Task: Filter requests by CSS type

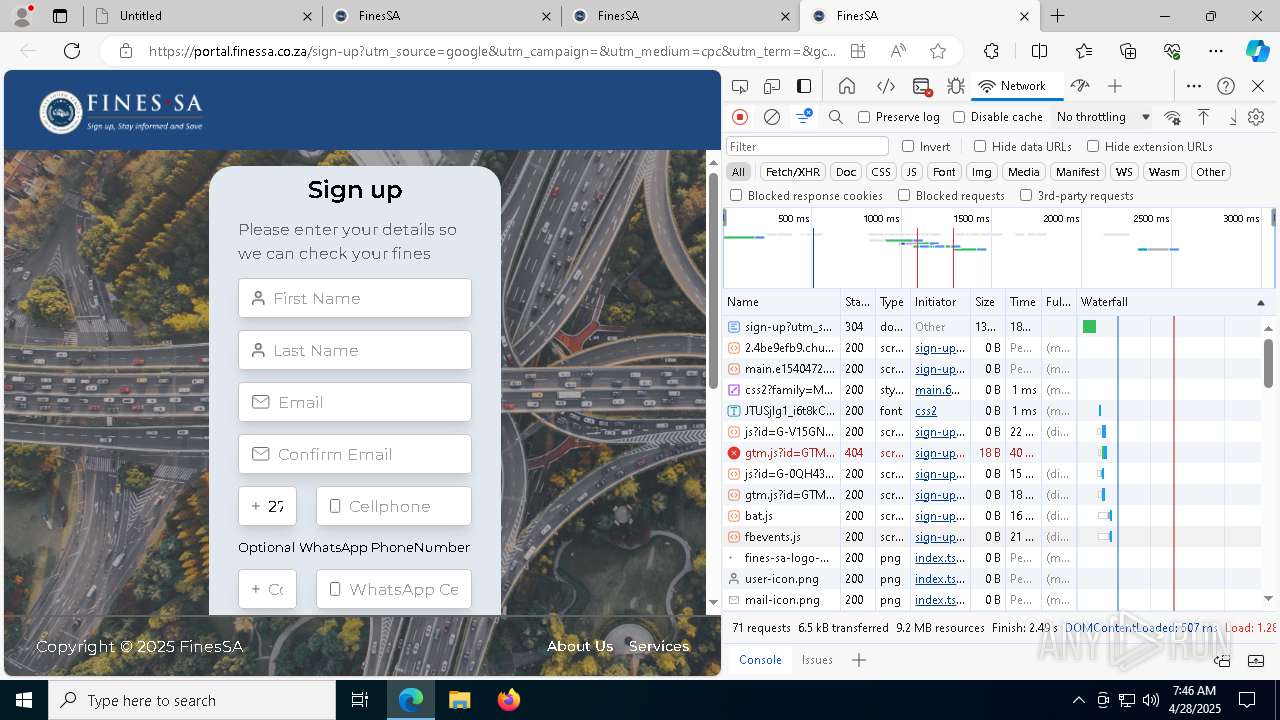Action: click(x=881, y=172)
